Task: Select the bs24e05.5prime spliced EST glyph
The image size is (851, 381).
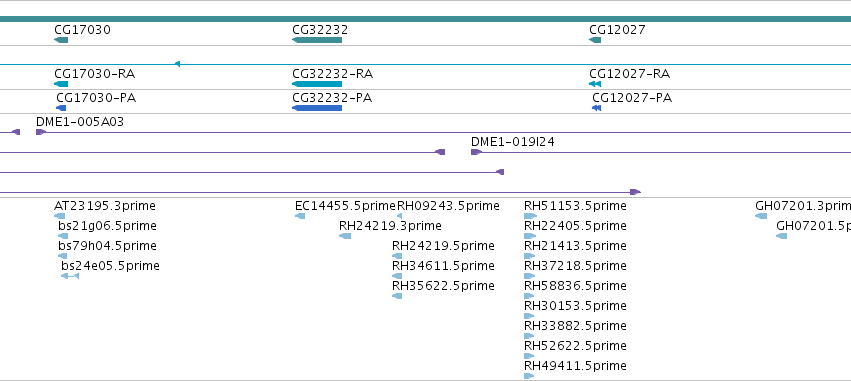Action: pyautogui.click(x=70, y=276)
